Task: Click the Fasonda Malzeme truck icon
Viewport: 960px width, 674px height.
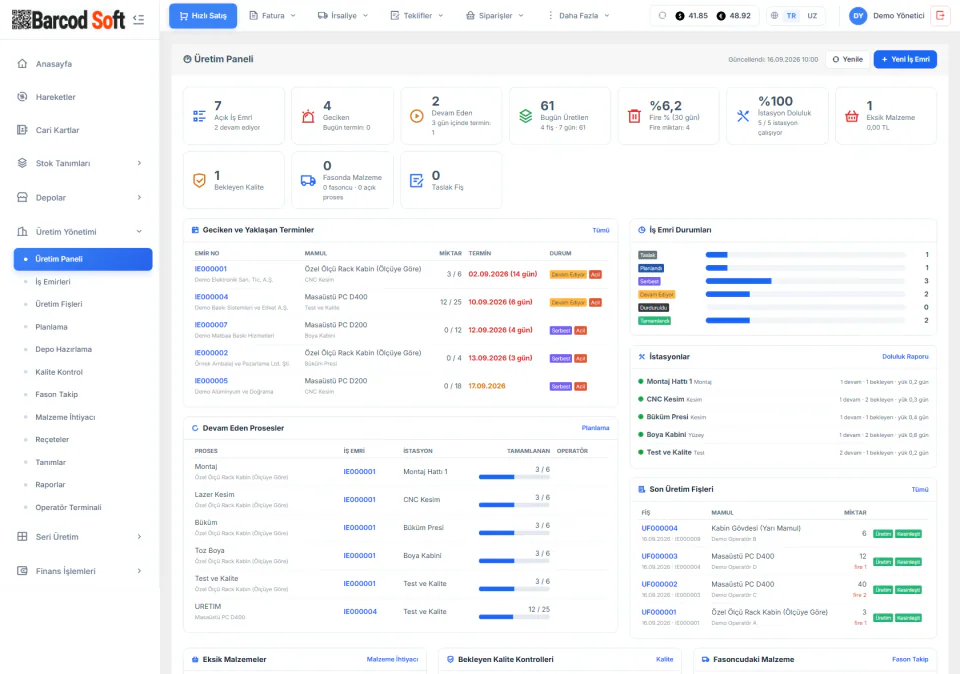Action: coord(308,181)
